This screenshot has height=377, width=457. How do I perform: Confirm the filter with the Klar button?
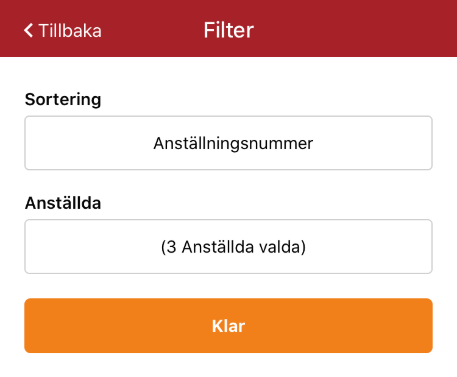click(228, 326)
